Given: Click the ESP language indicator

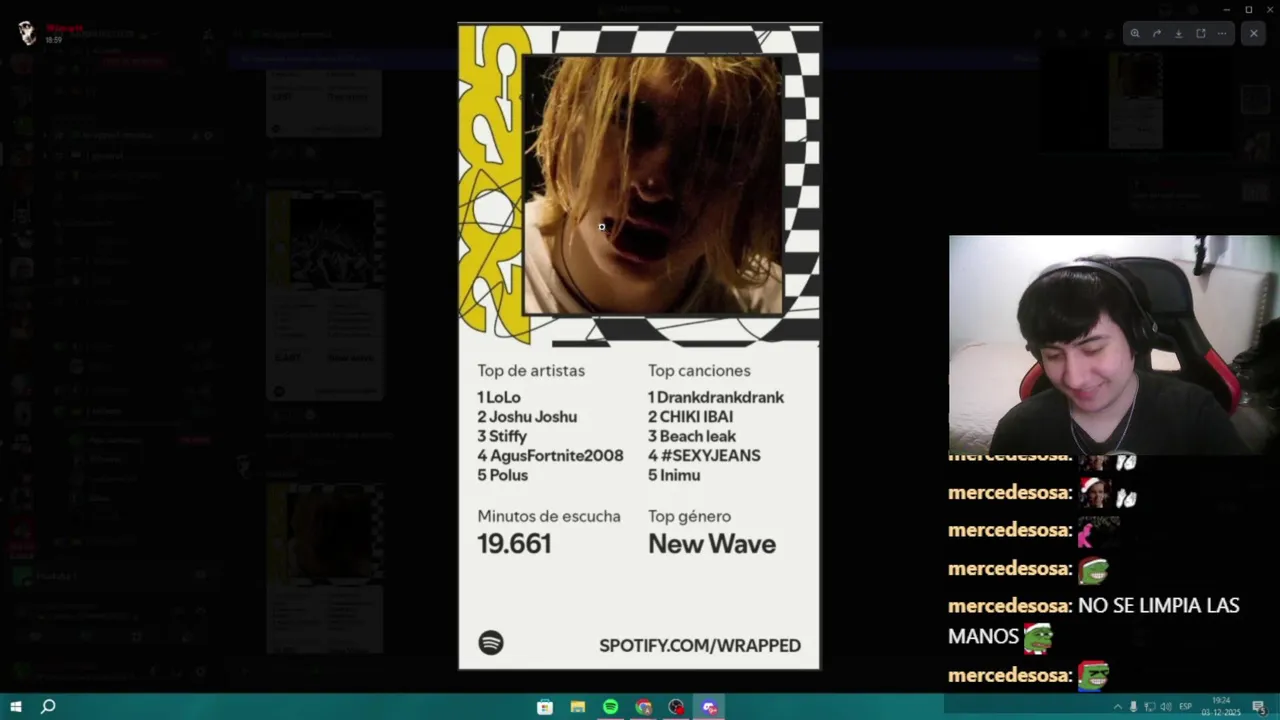Looking at the screenshot, I should click(1185, 707).
